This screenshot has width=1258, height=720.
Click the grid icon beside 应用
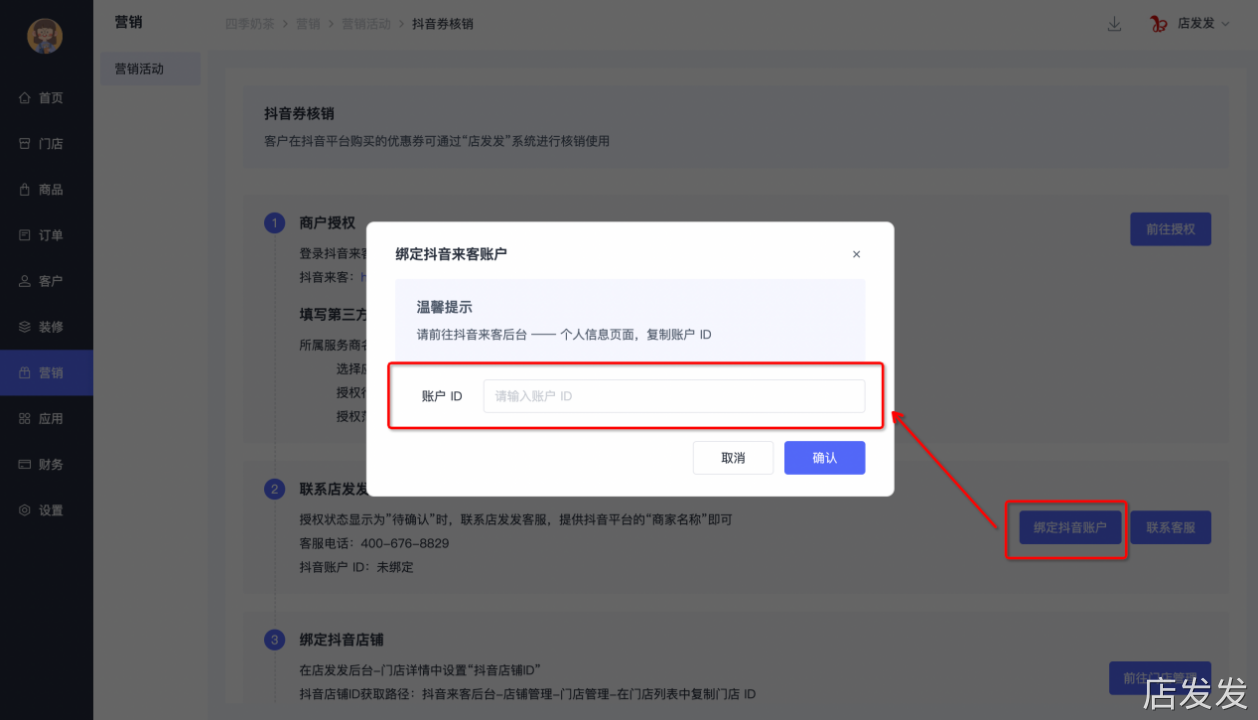[25, 419]
